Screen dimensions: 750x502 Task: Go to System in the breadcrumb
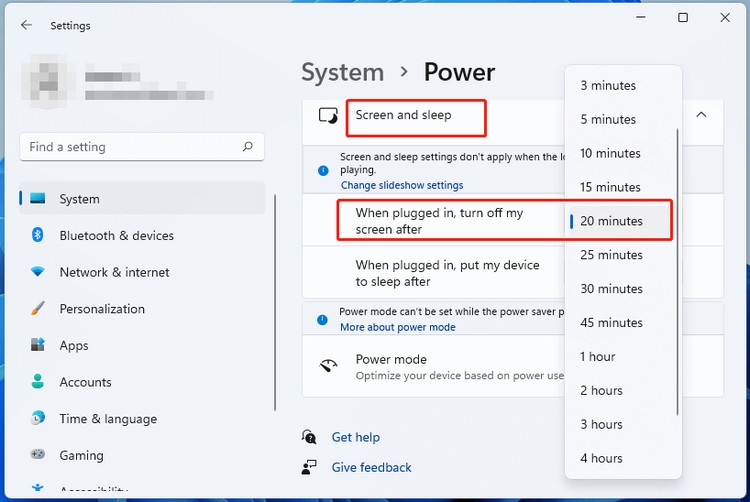pos(342,72)
